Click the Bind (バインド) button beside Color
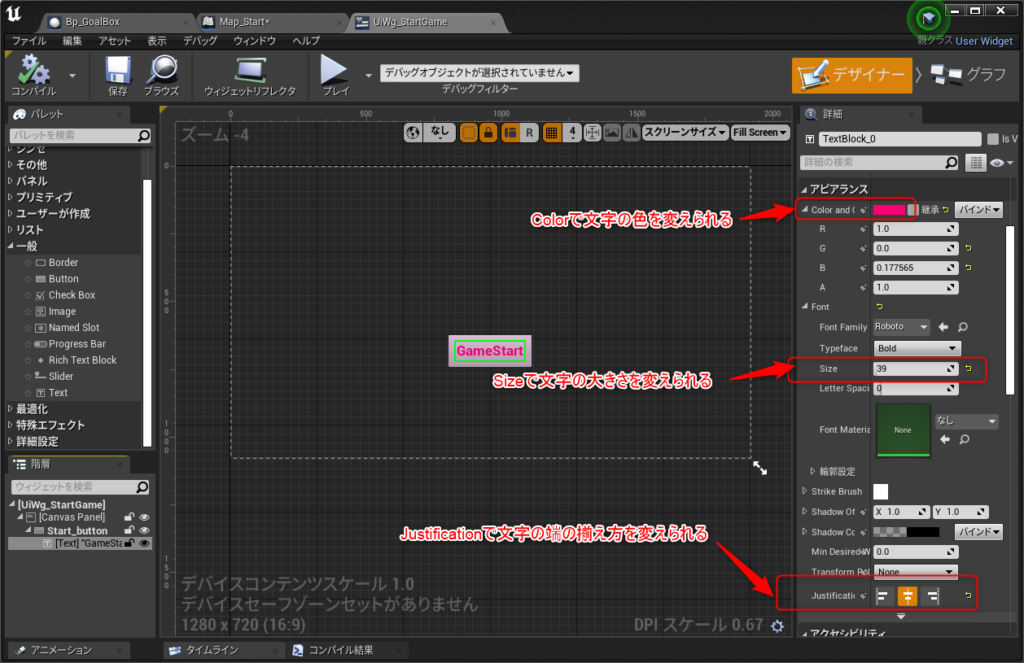The height and width of the screenshot is (663, 1024). click(x=978, y=210)
